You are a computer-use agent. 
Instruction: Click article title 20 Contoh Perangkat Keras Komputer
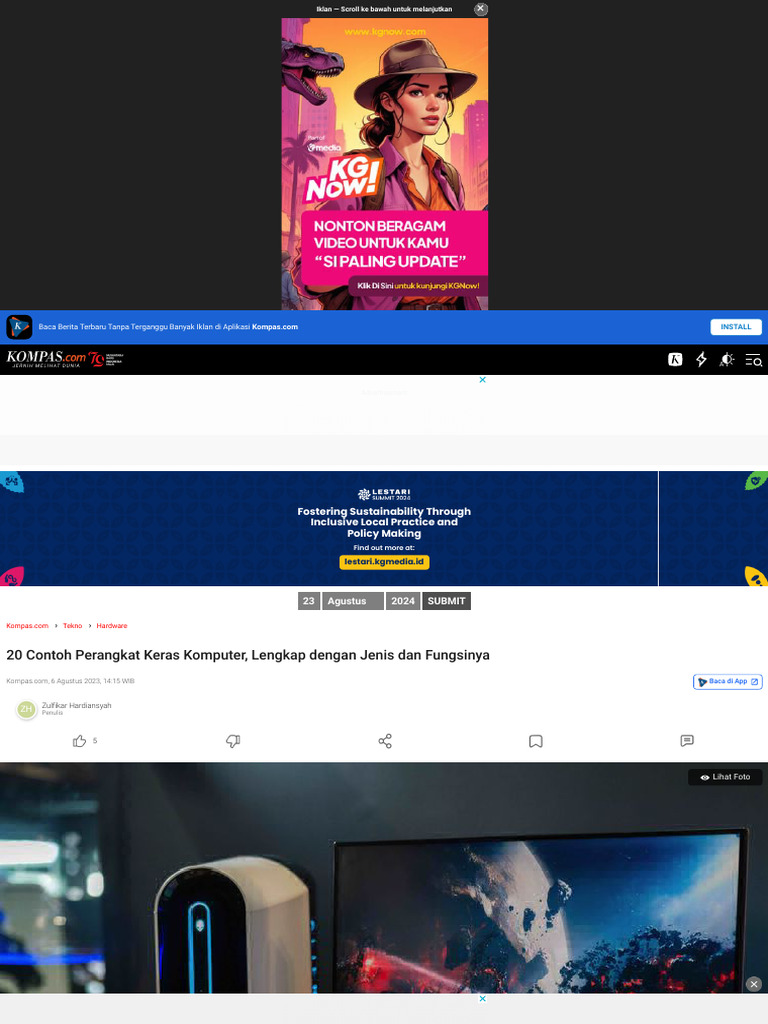tap(248, 655)
